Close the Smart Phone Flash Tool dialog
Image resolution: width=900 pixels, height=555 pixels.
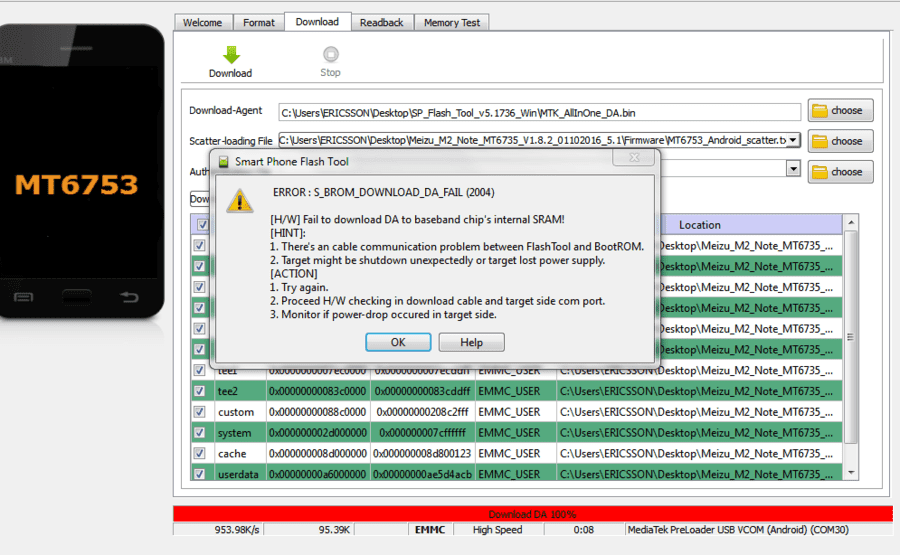pos(634,157)
